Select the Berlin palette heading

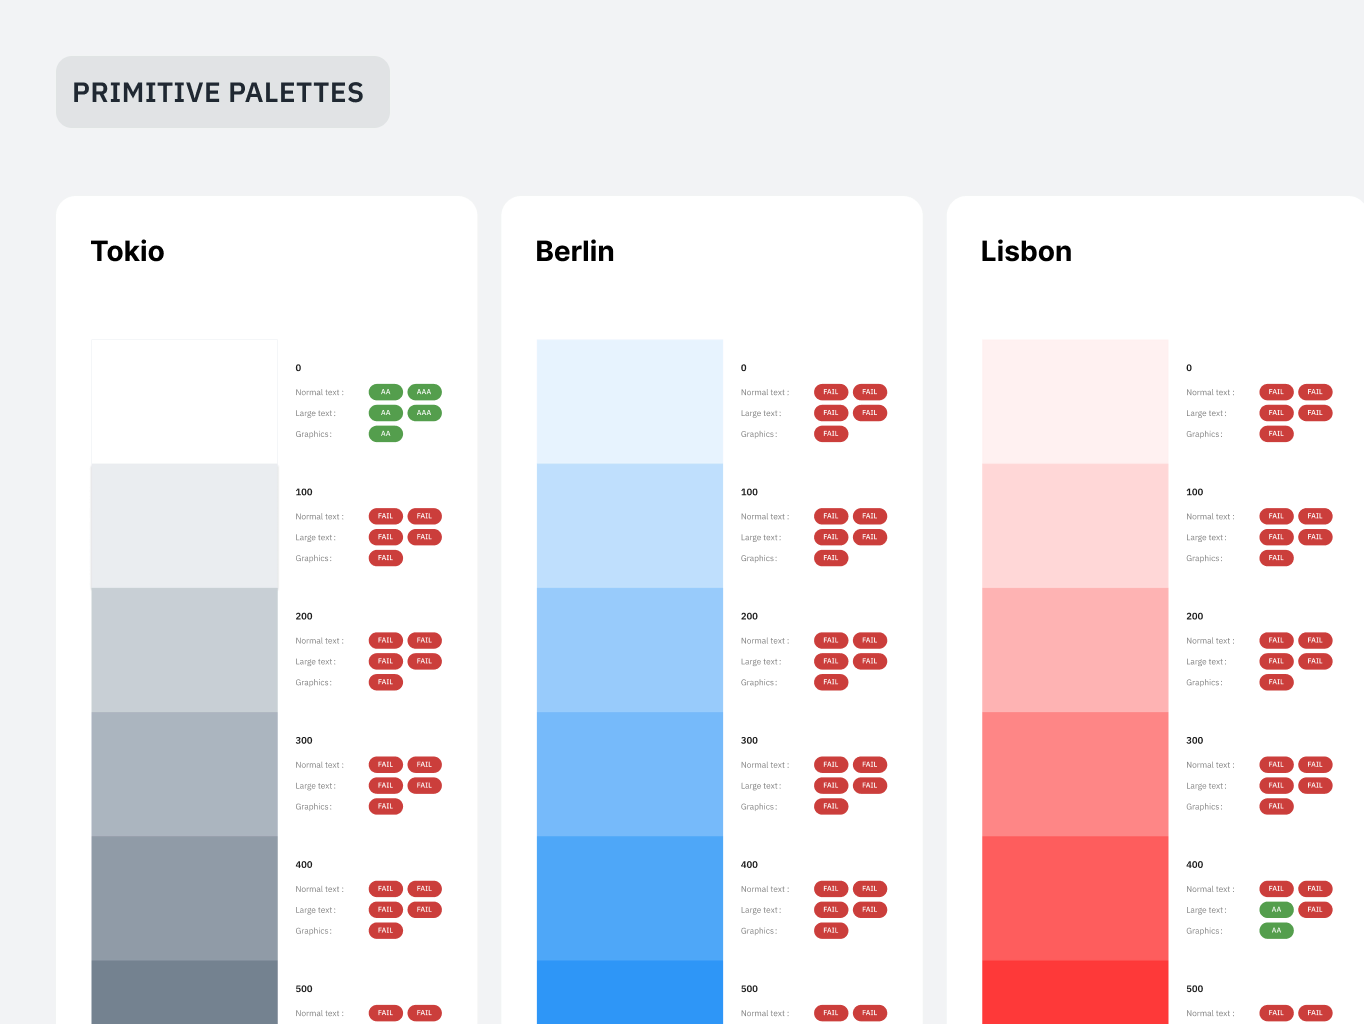coord(575,251)
